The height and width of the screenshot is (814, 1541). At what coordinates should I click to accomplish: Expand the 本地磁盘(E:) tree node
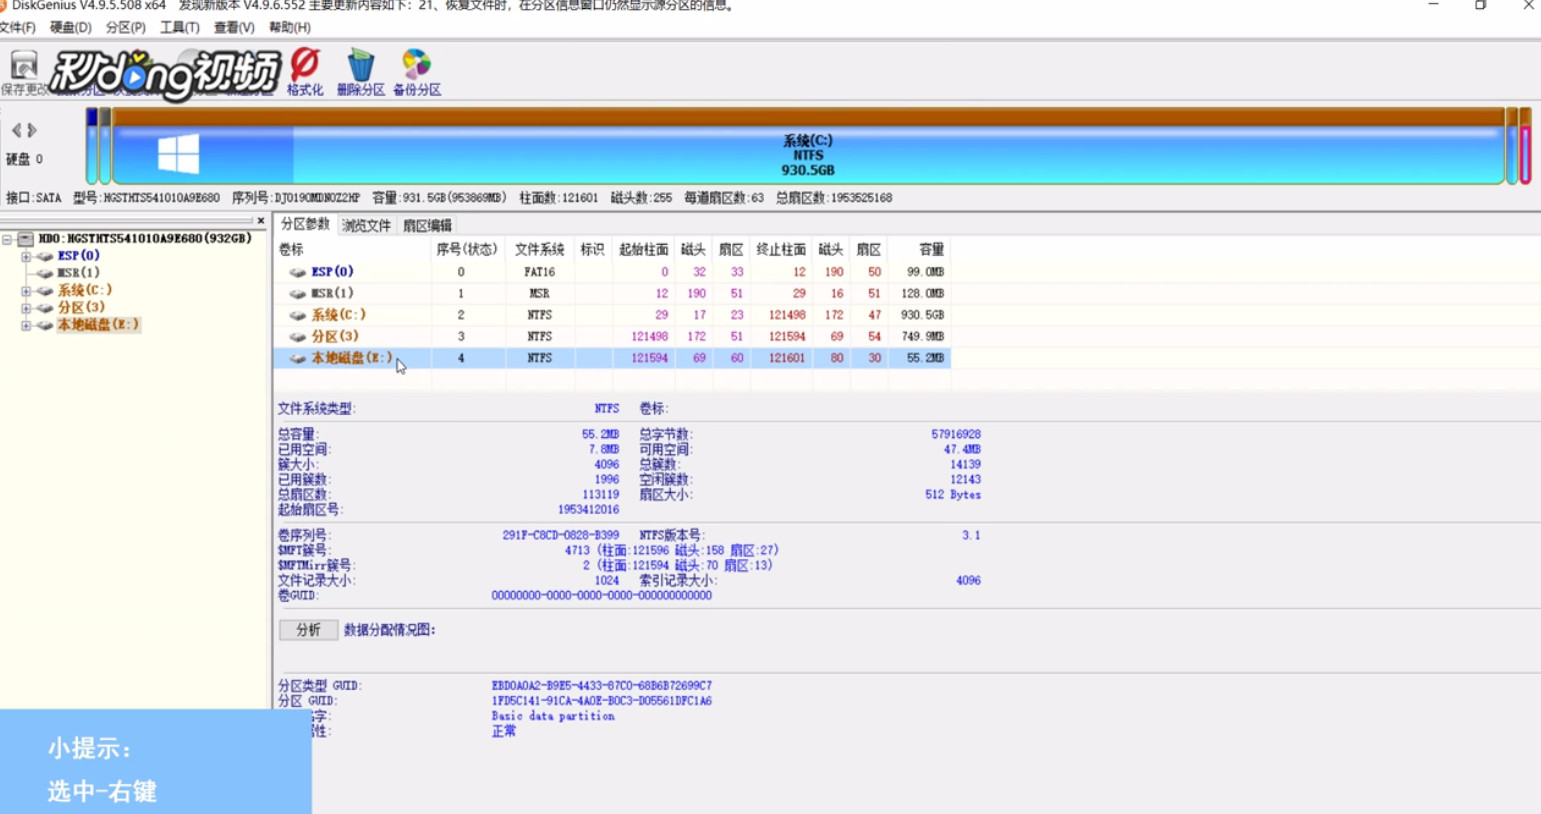26,325
